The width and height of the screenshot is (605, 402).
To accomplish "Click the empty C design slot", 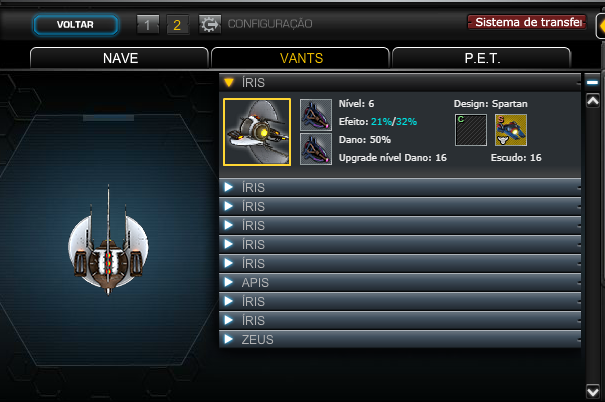I will tap(471, 130).
